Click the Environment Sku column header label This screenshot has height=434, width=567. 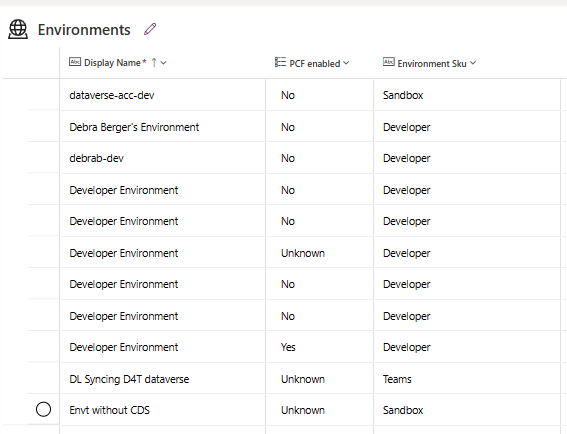point(432,64)
